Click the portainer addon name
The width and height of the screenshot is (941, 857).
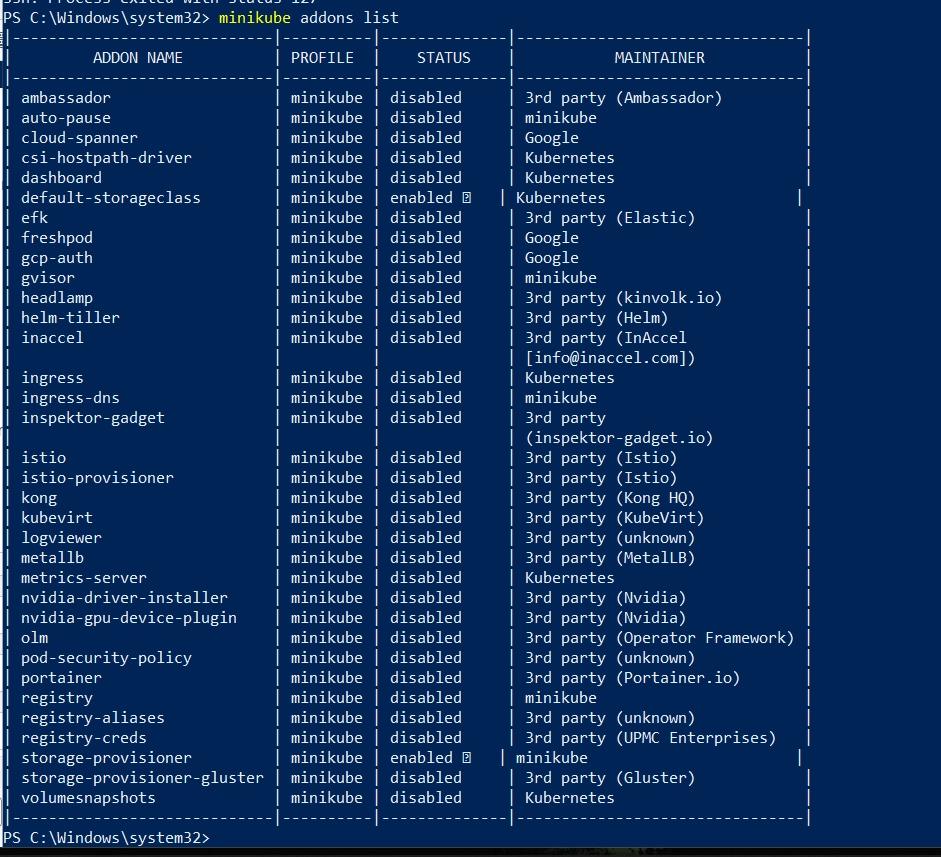click(x=61, y=678)
